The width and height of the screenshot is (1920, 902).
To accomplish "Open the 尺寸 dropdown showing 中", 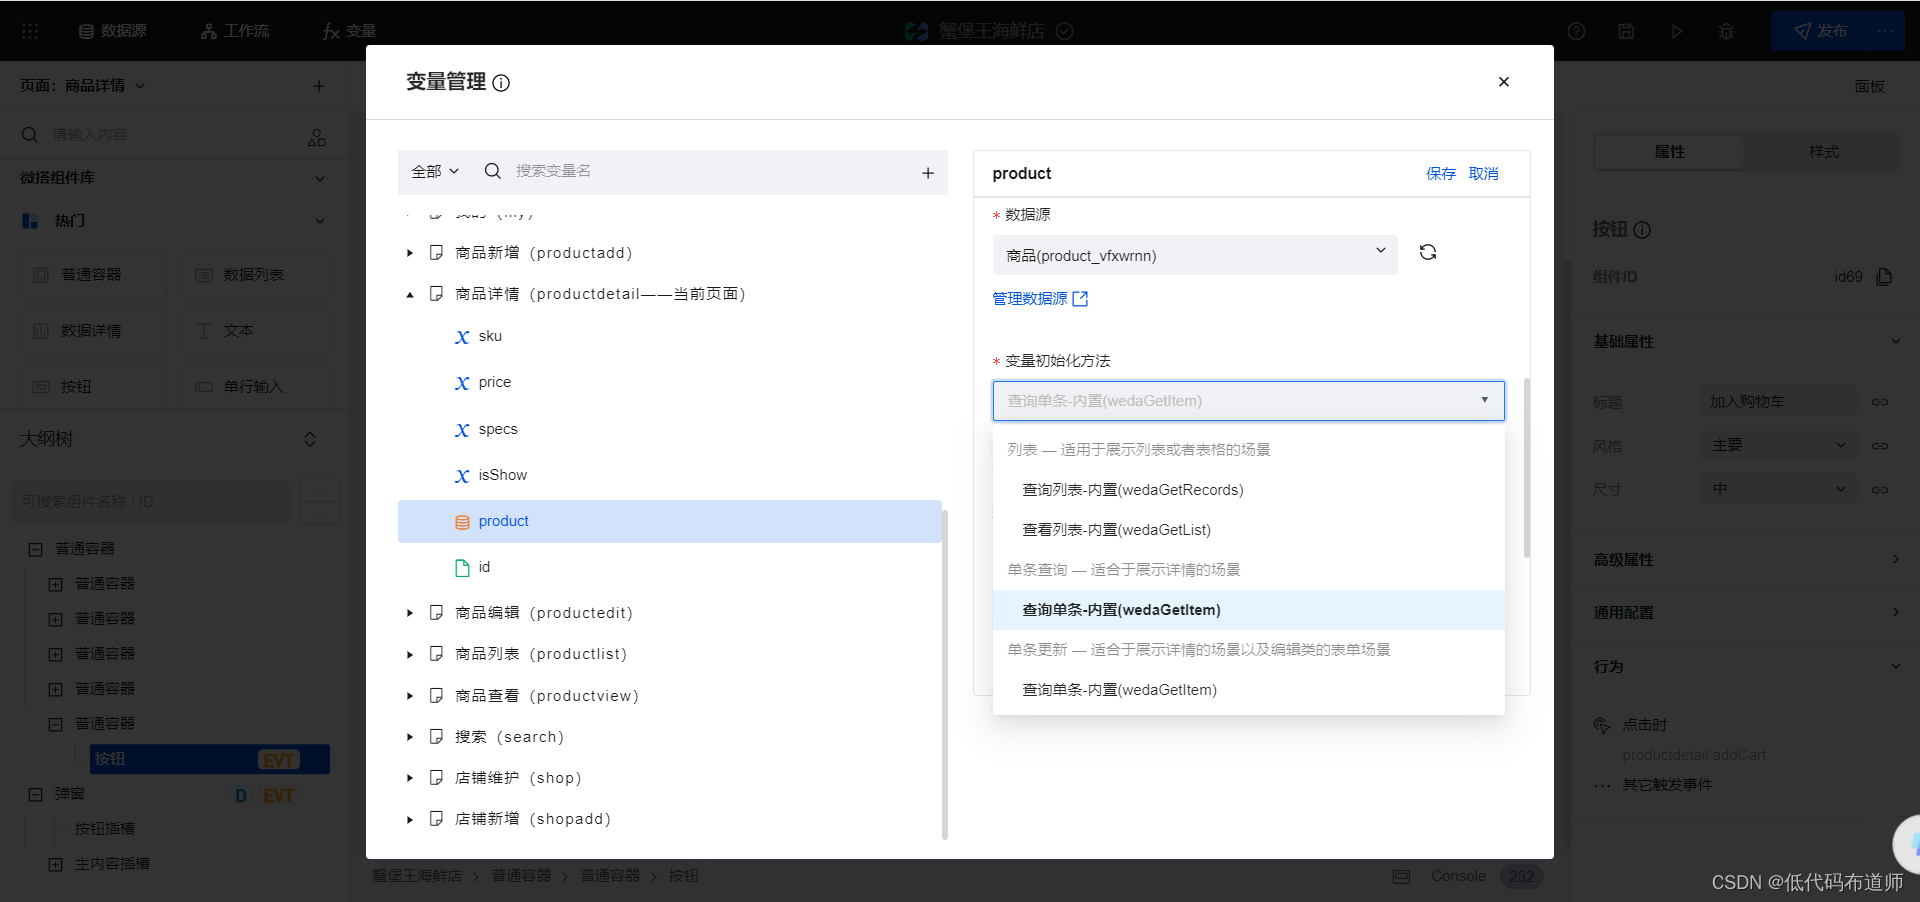I will pos(1779,489).
